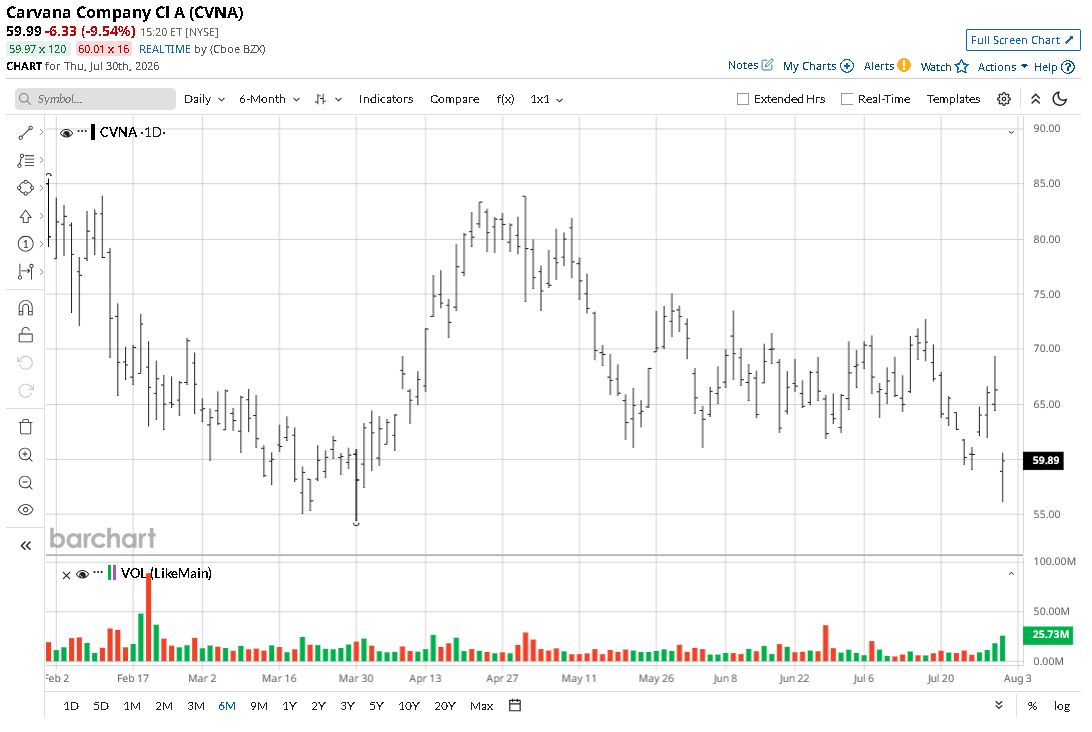
Task: Select the numbered annotation tool
Action: click(26, 244)
